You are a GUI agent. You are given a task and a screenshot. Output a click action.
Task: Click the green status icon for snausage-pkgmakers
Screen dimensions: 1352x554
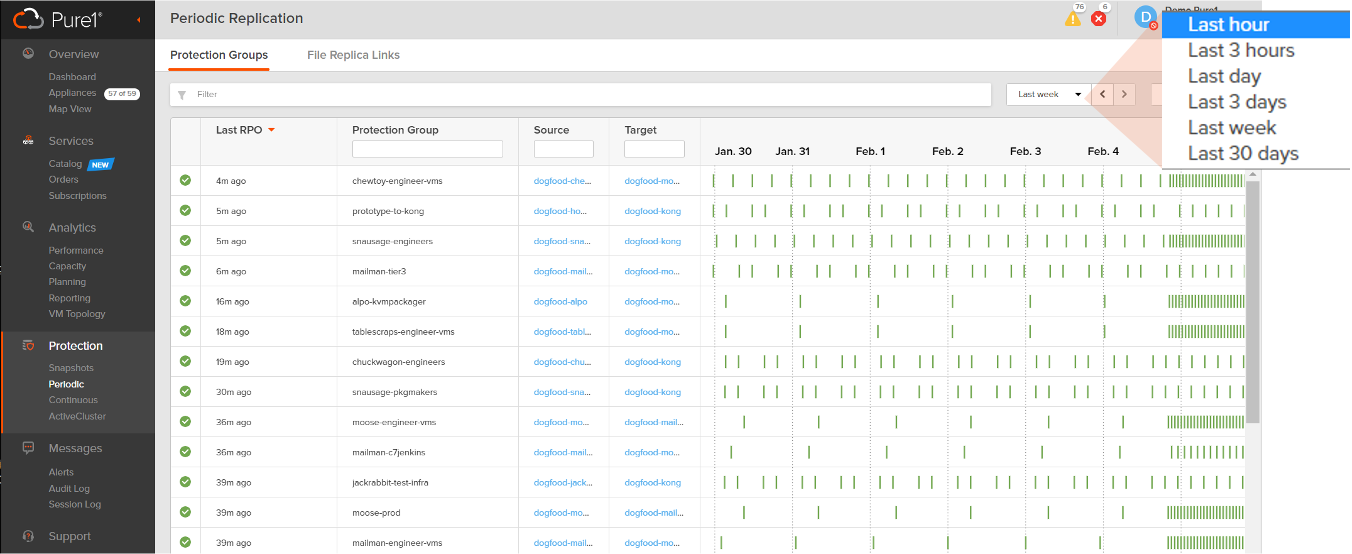tap(185, 392)
